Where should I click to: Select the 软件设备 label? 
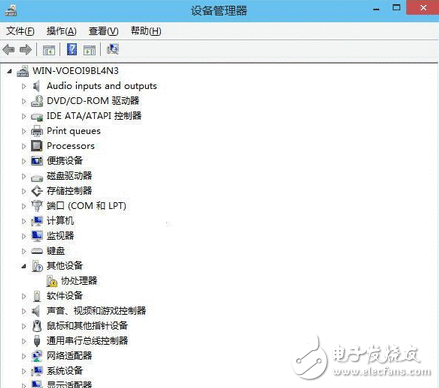coord(64,296)
